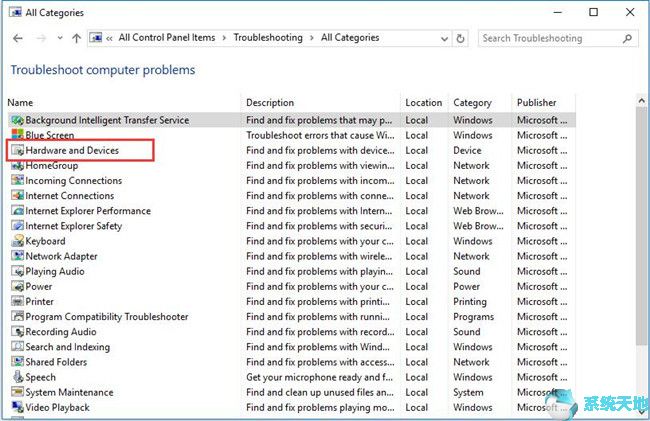The image size is (650, 421).
Task: Select the Recording Audio name text
Action: pos(61,332)
